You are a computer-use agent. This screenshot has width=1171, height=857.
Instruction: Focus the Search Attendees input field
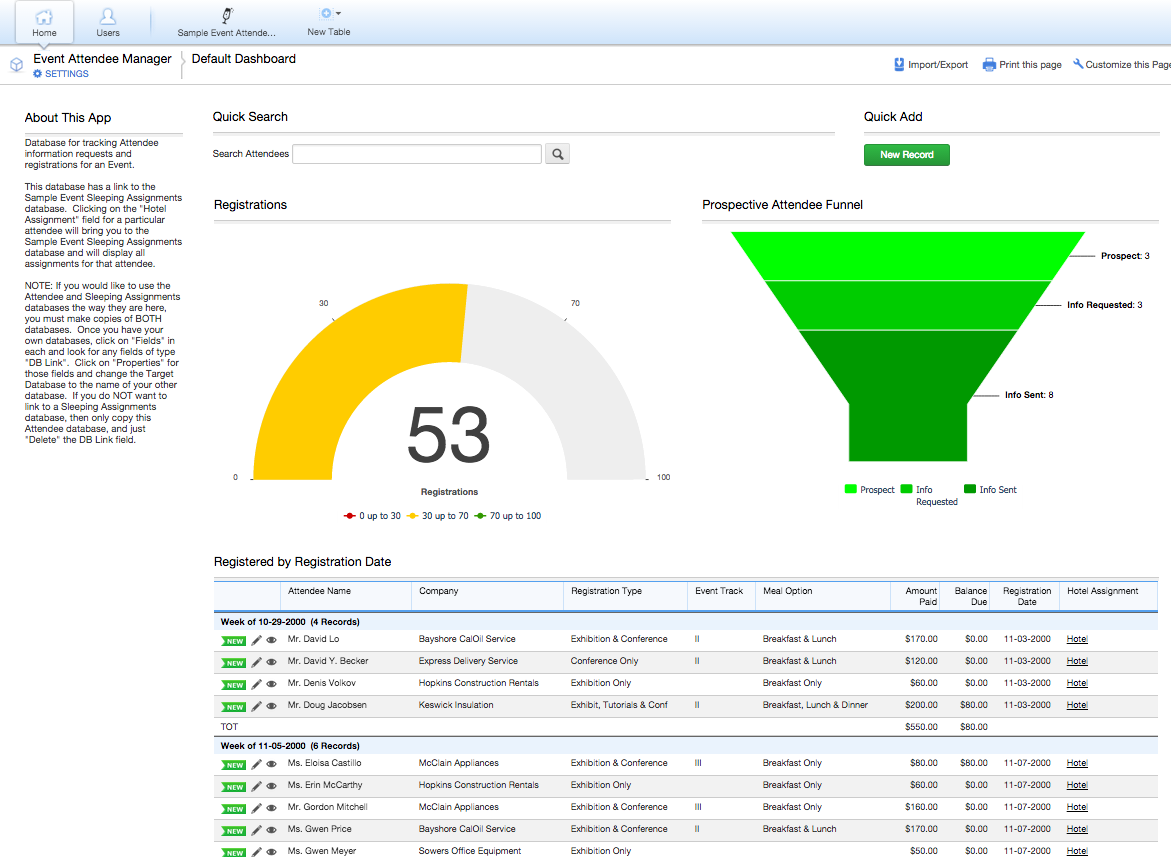(417, 154)
